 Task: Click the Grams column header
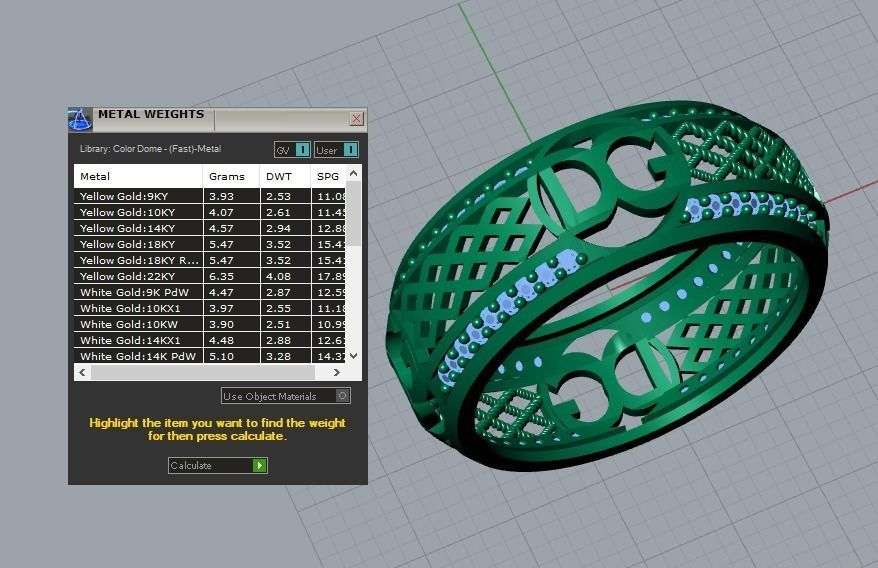pyautogui.click(x=231, y=176)
